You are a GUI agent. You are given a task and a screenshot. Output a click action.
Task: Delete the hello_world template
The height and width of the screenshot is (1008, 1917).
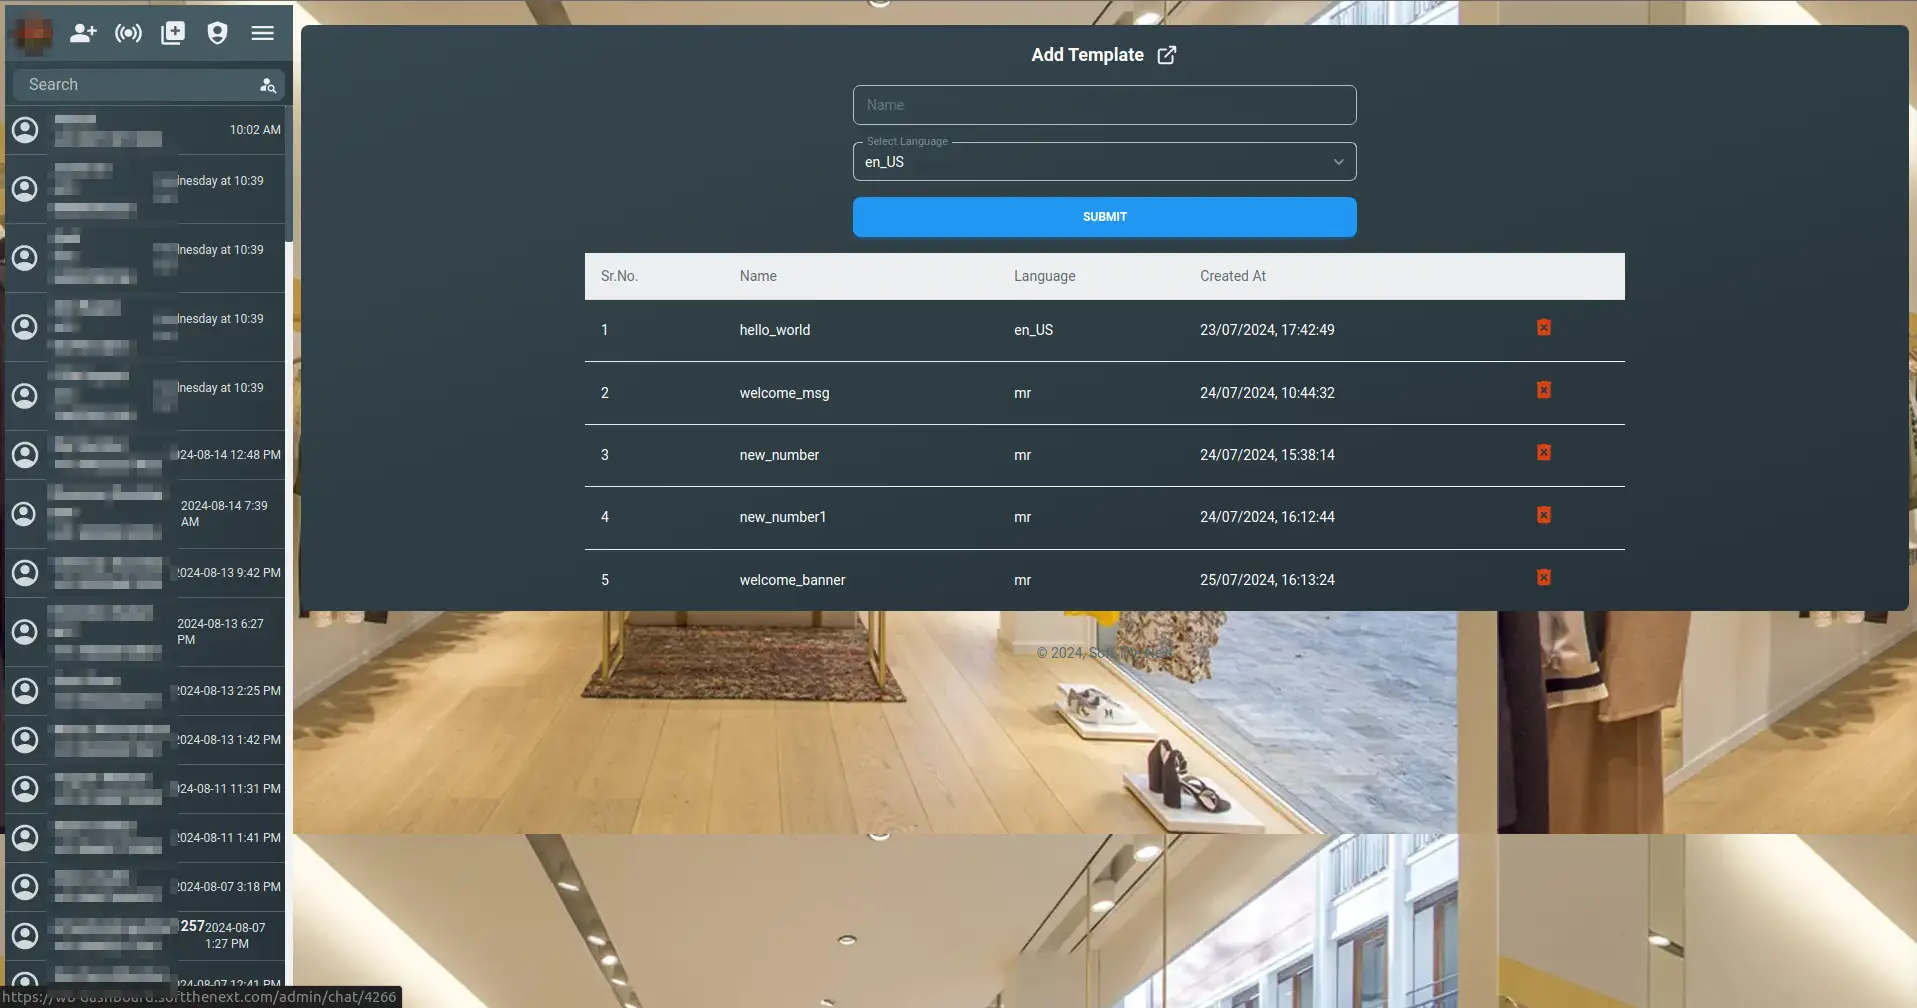coord(1543,328)
